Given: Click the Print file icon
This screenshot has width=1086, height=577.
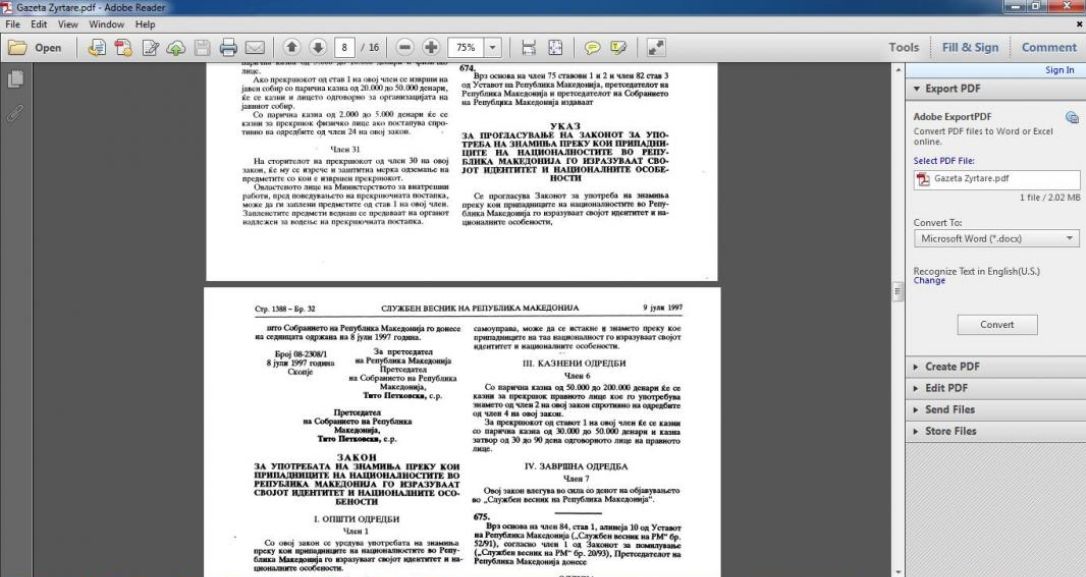Looking at the screenshot, I should (227, 47).
